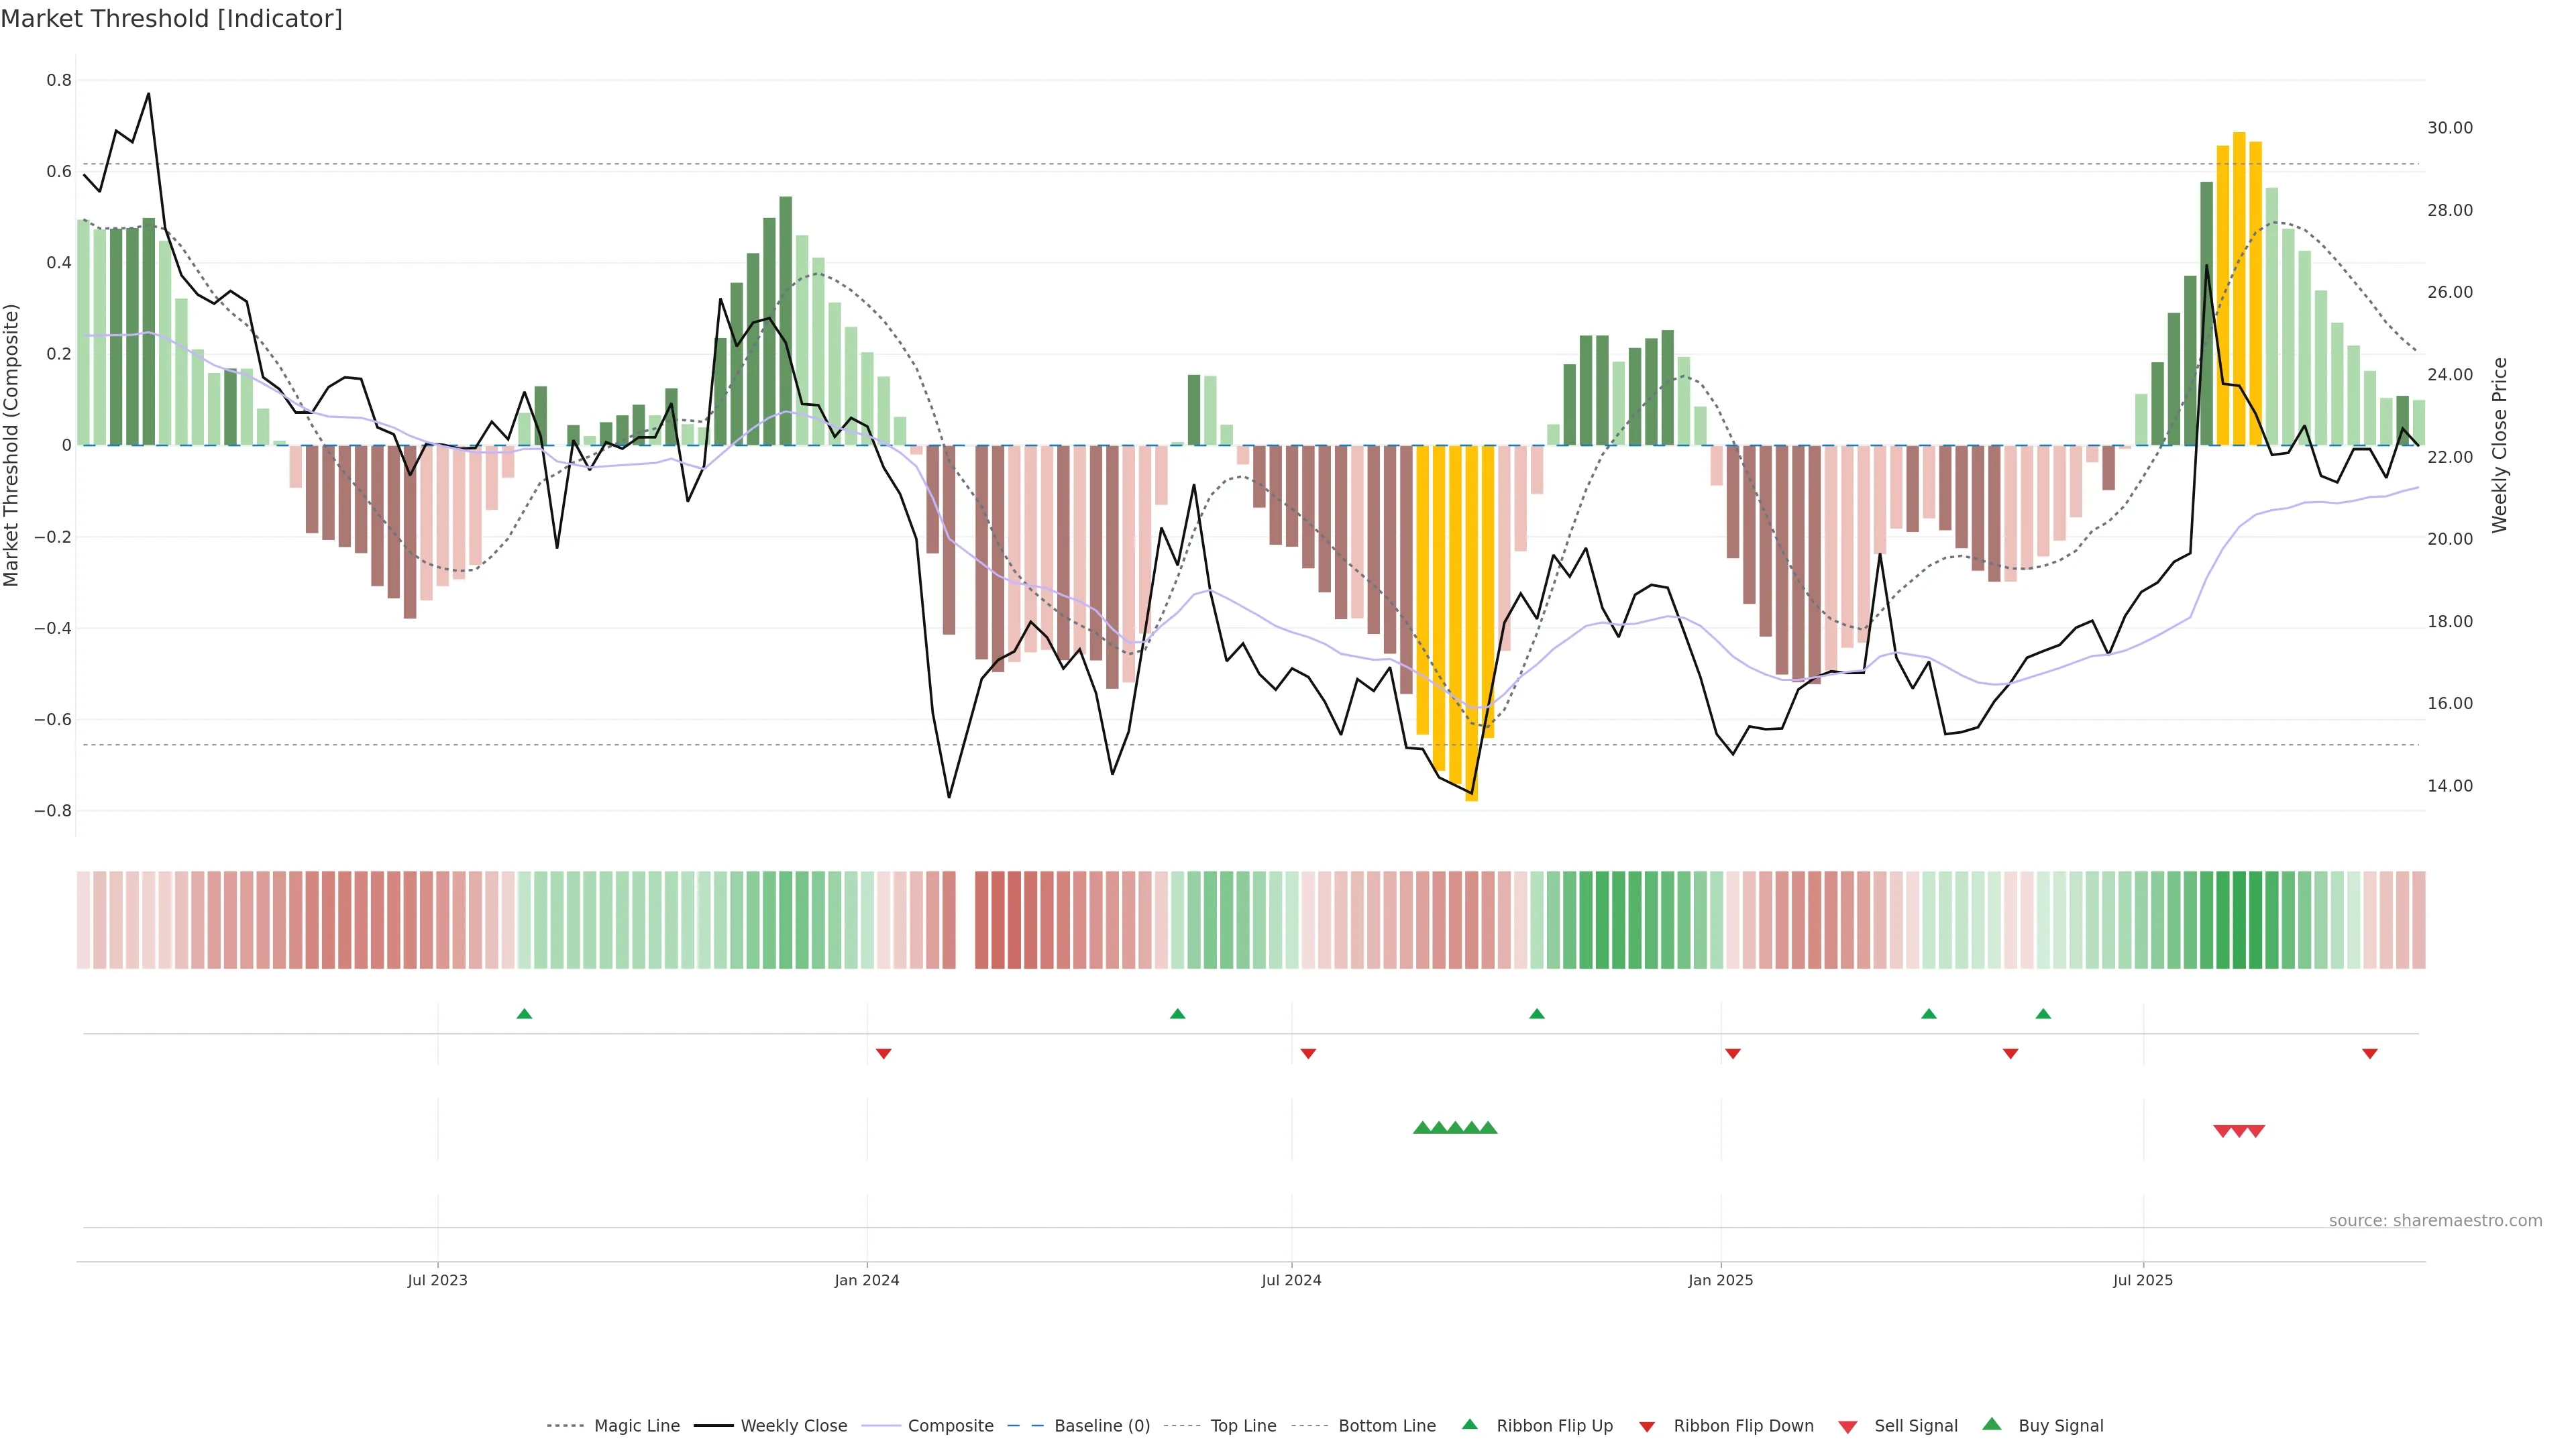Image resolution: width=2576 pixels, height=1449 pixels.
Task: Click the first green Ribbon Flip Up marker
Action: click(524, 1014)
